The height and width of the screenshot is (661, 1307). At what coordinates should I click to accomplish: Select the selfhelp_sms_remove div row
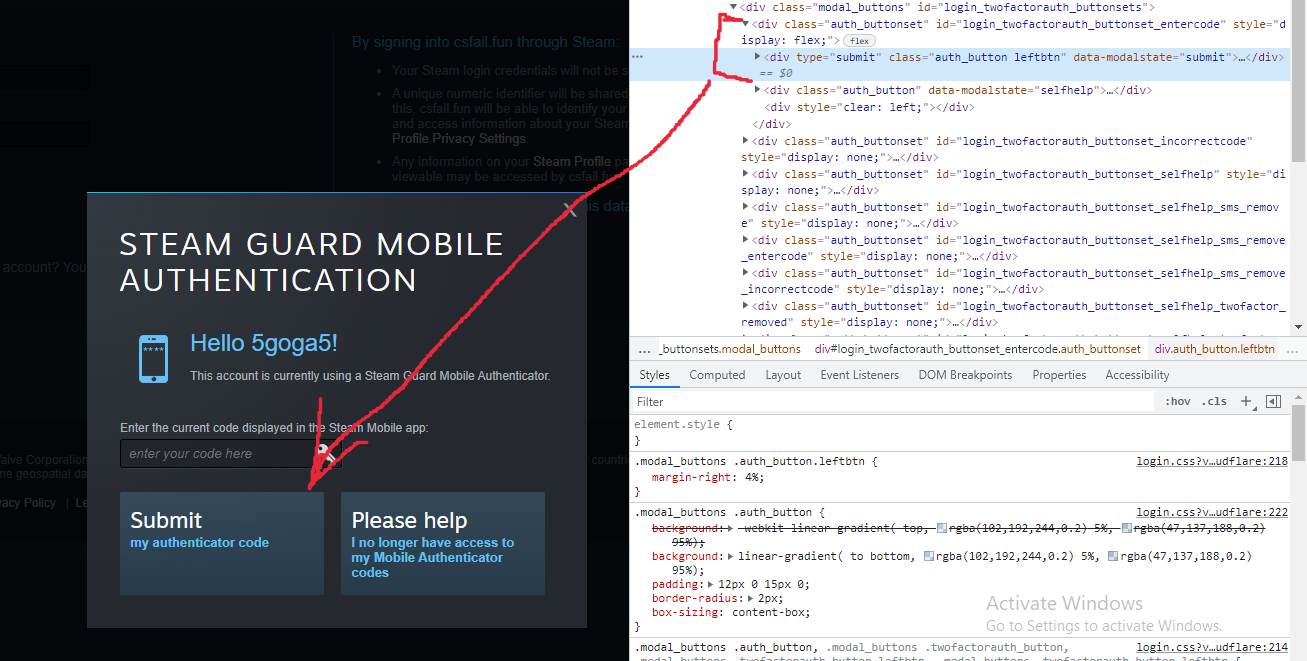pyautogui.click(x=1010, y=215)
